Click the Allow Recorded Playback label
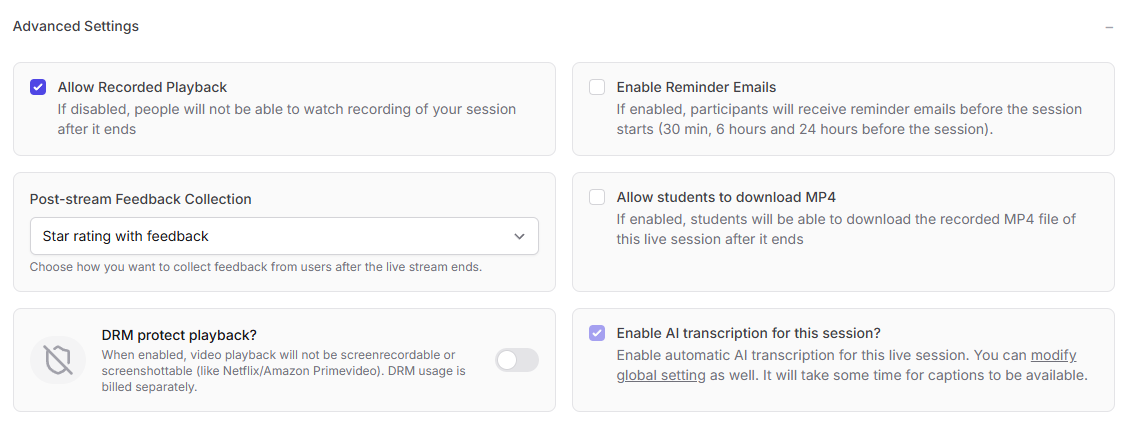Image resolution: width=1127 pixels, height=423 pixels. (x=142, y=87)
